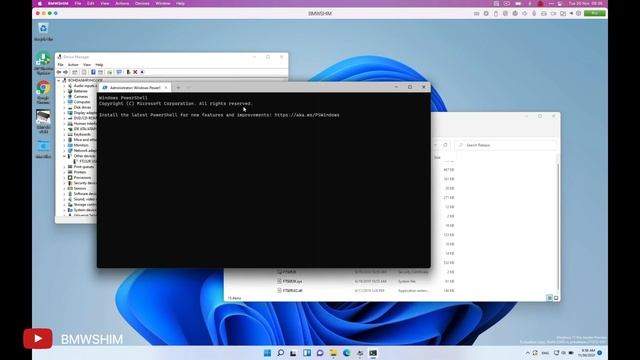640x360 pixels.
Task: Collapse Other devices node in Device Manager
Action: 64,156
